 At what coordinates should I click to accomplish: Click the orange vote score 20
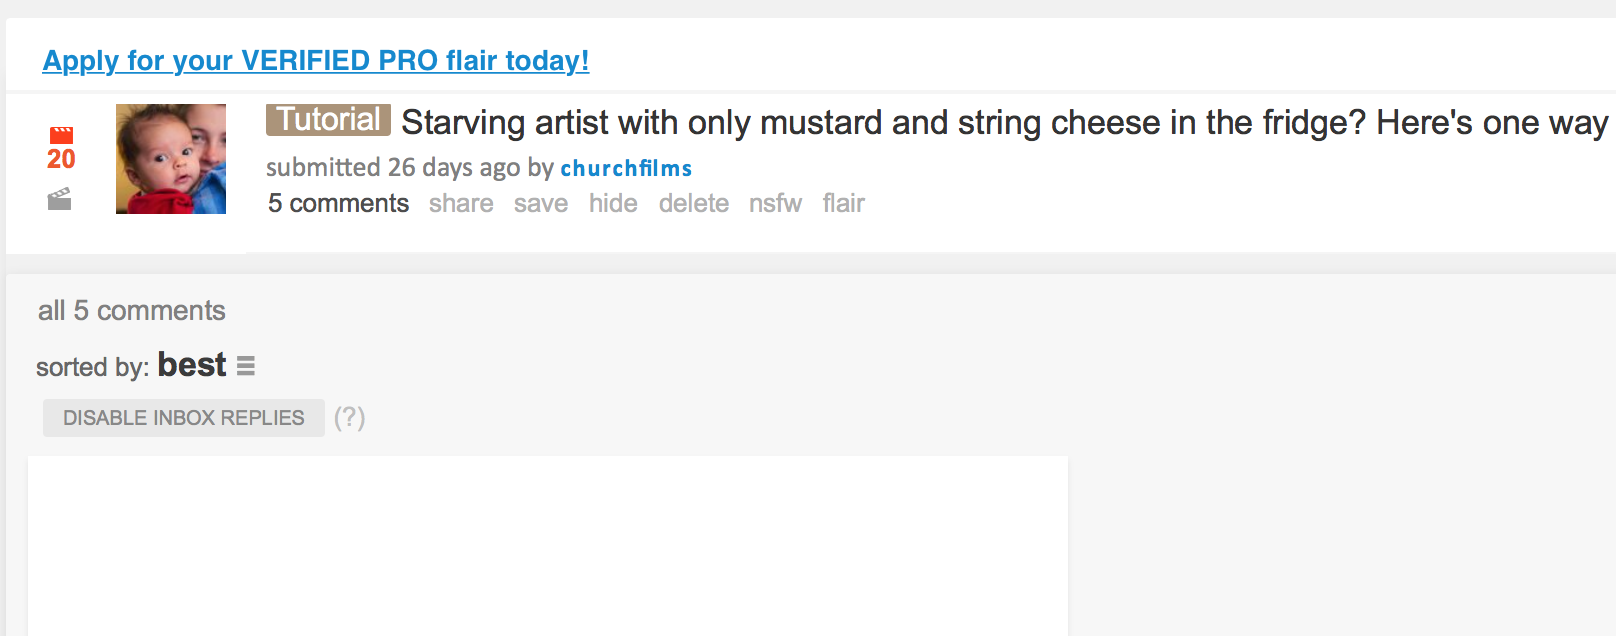pyautogui.click(x=61, y=159)
